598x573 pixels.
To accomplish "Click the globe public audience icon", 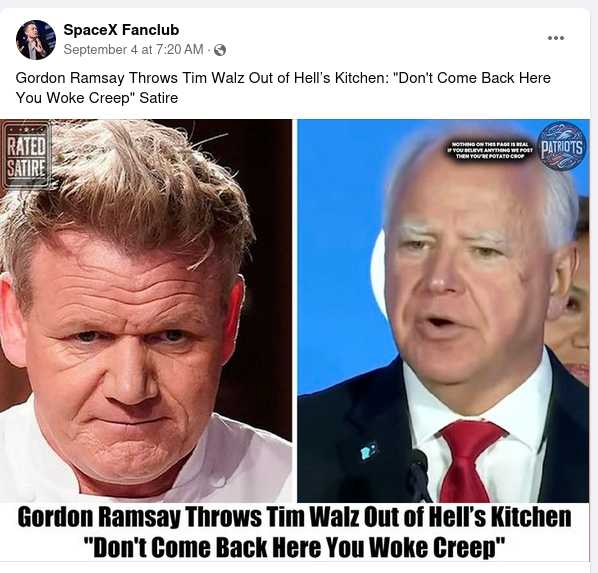I will click(220, 50).
